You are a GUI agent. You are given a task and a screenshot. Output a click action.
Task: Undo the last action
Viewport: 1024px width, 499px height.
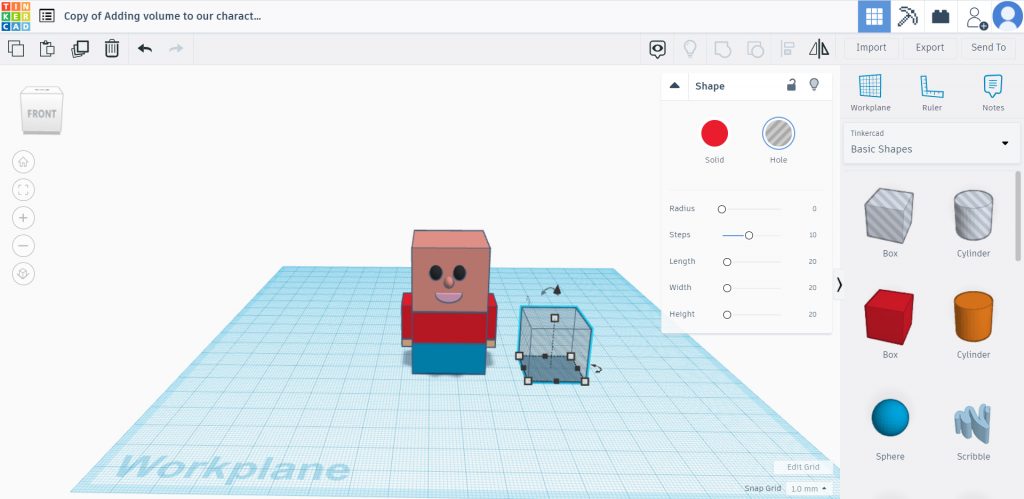[x=145, y=48]
